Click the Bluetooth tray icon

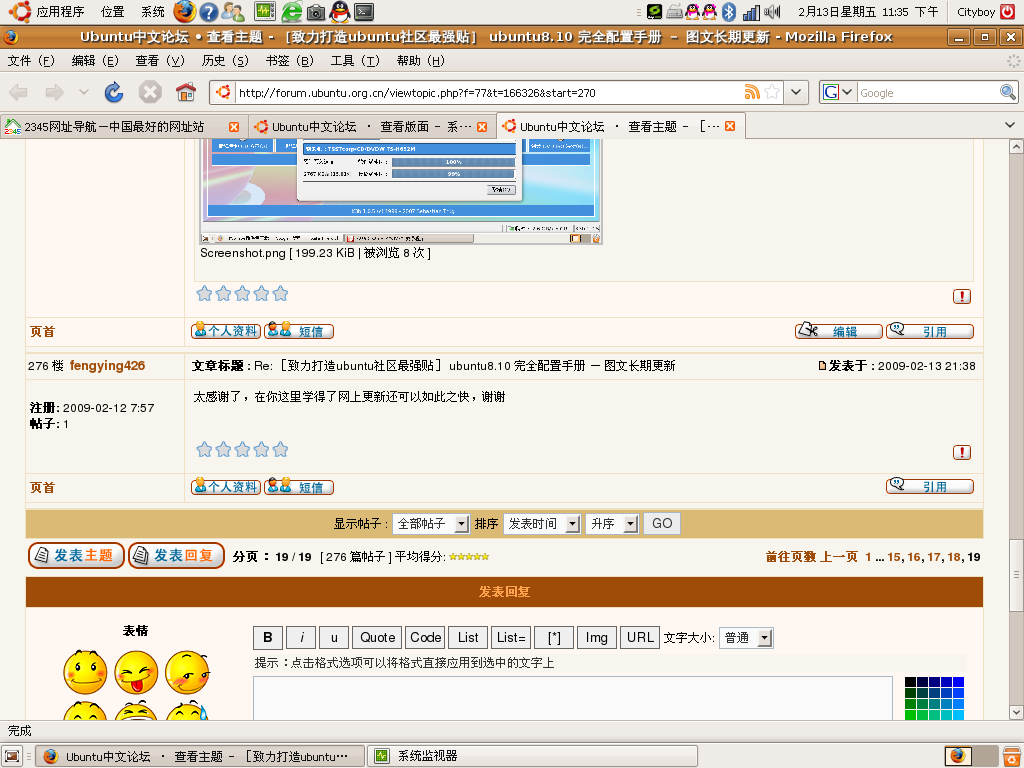729,12
